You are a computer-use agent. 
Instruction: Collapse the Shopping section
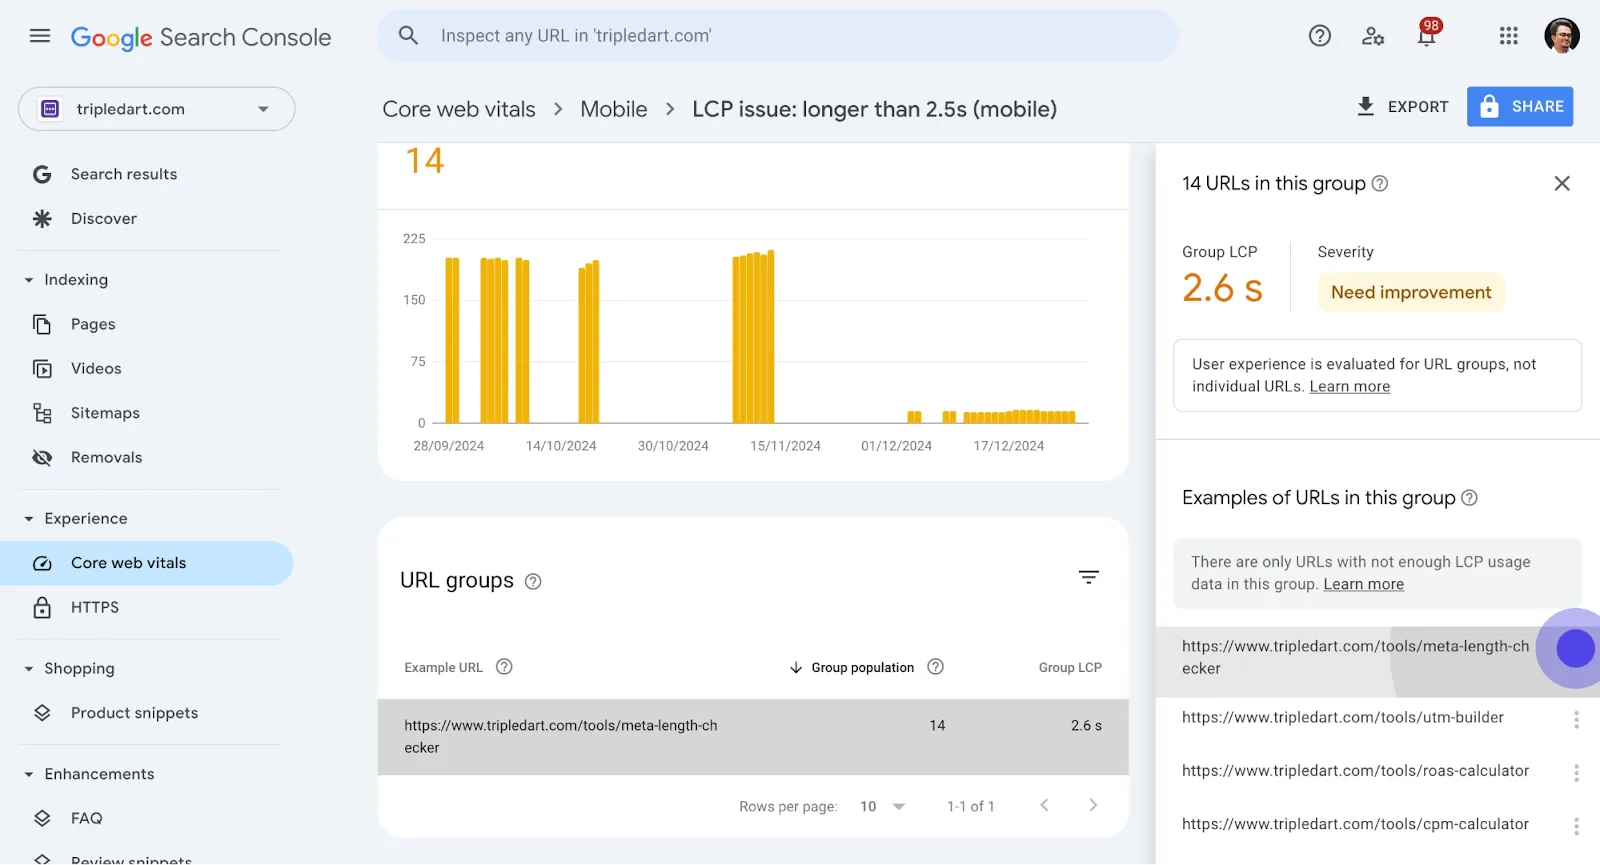click(29, 669)
